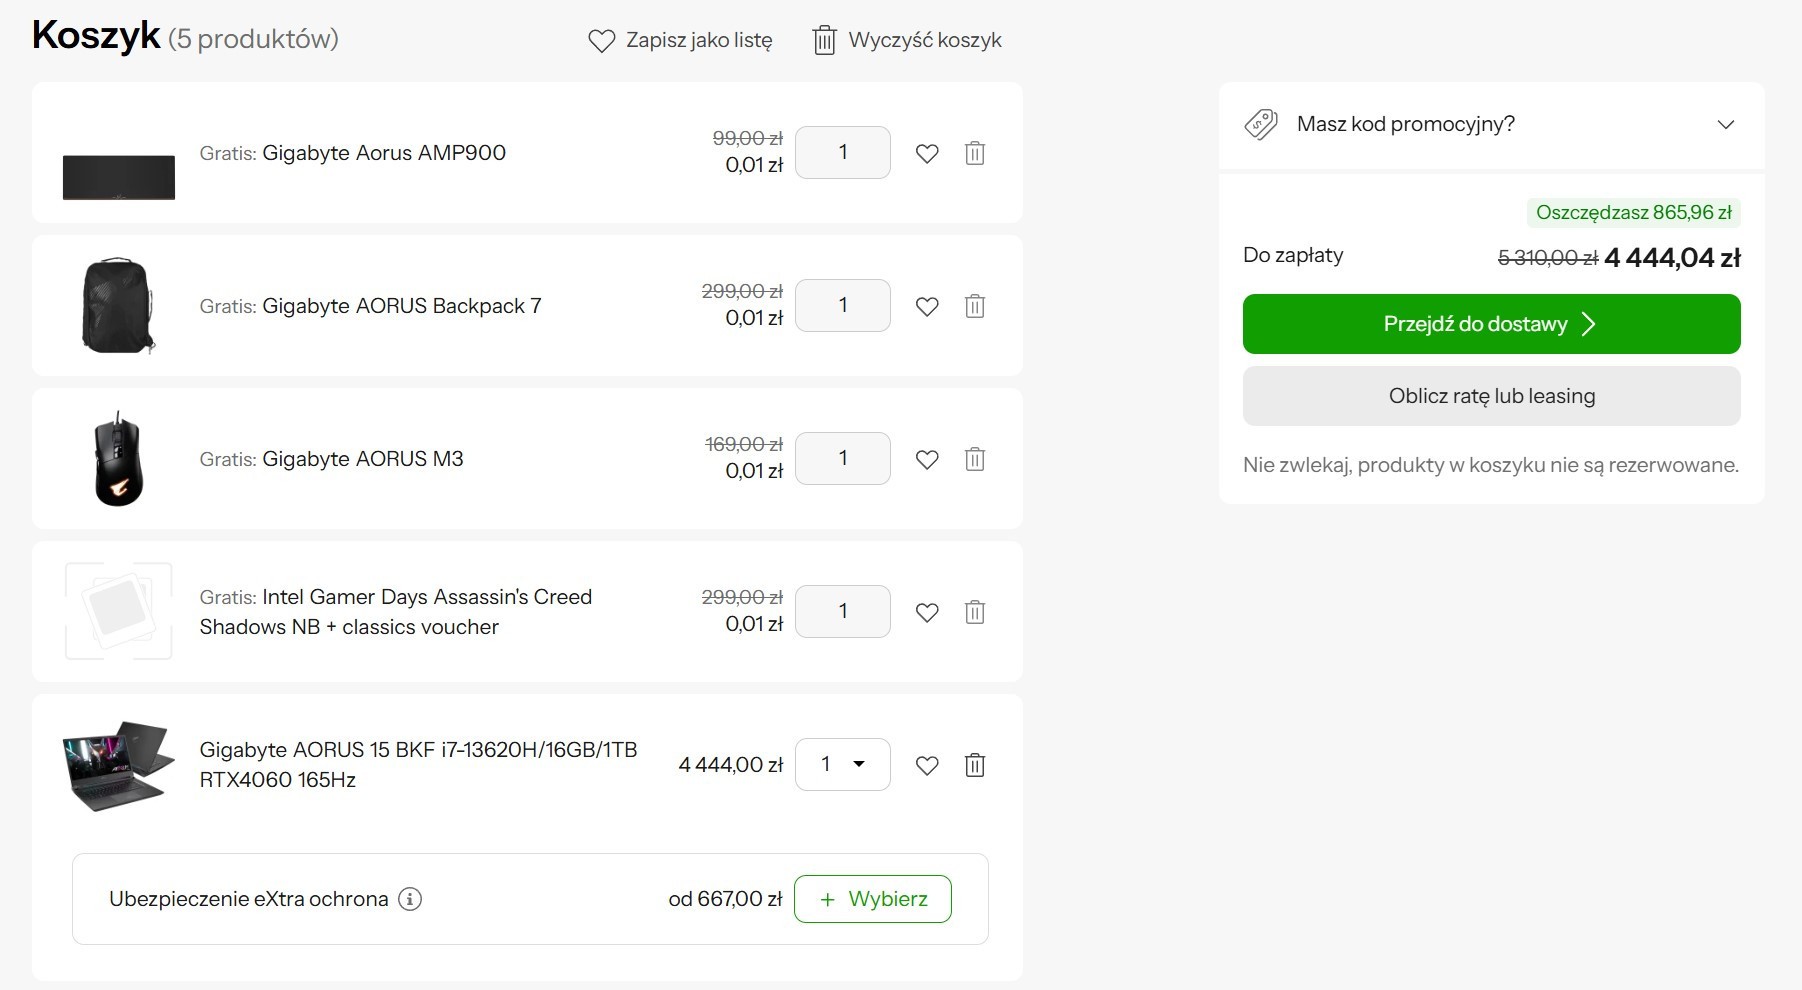Open Intel Gamer Days Assassin's Creed voucher name
The height and width of the screenshot is (990, 1802).
[396, 612]
